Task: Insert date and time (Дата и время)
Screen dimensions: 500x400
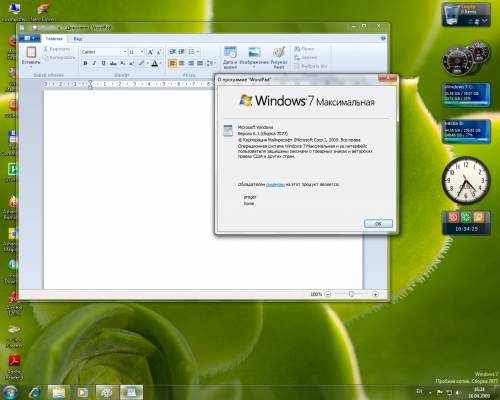Action: [x=230, y=57]
